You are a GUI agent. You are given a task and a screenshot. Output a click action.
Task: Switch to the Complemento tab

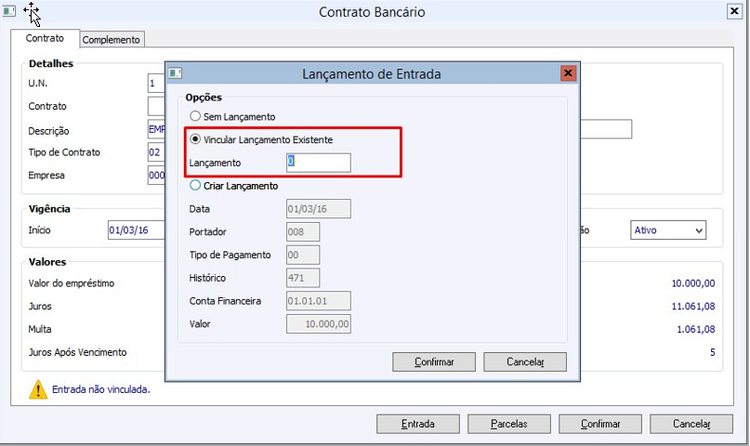[x=111, y=40]
